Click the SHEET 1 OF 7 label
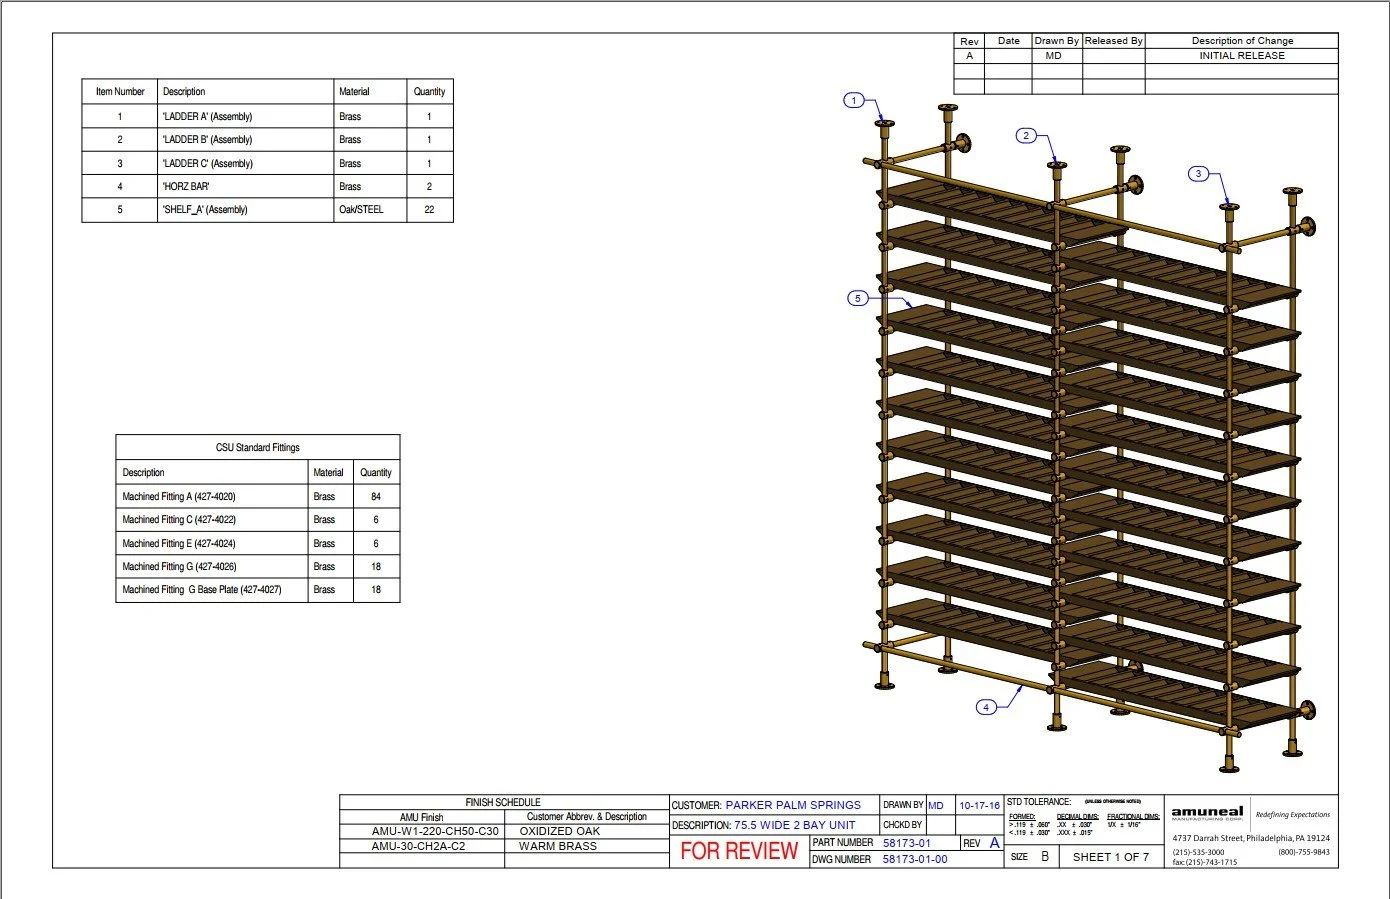This screenshot has height=899, width=1390. [1111, 857]
